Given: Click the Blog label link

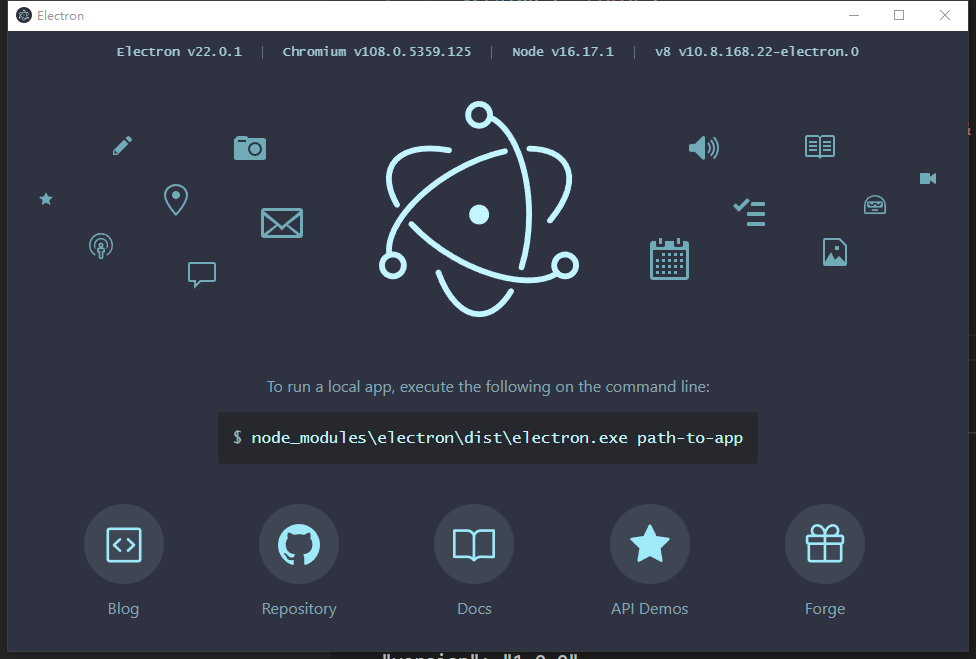Looking at the screenshot, I should tap(123, 609).
